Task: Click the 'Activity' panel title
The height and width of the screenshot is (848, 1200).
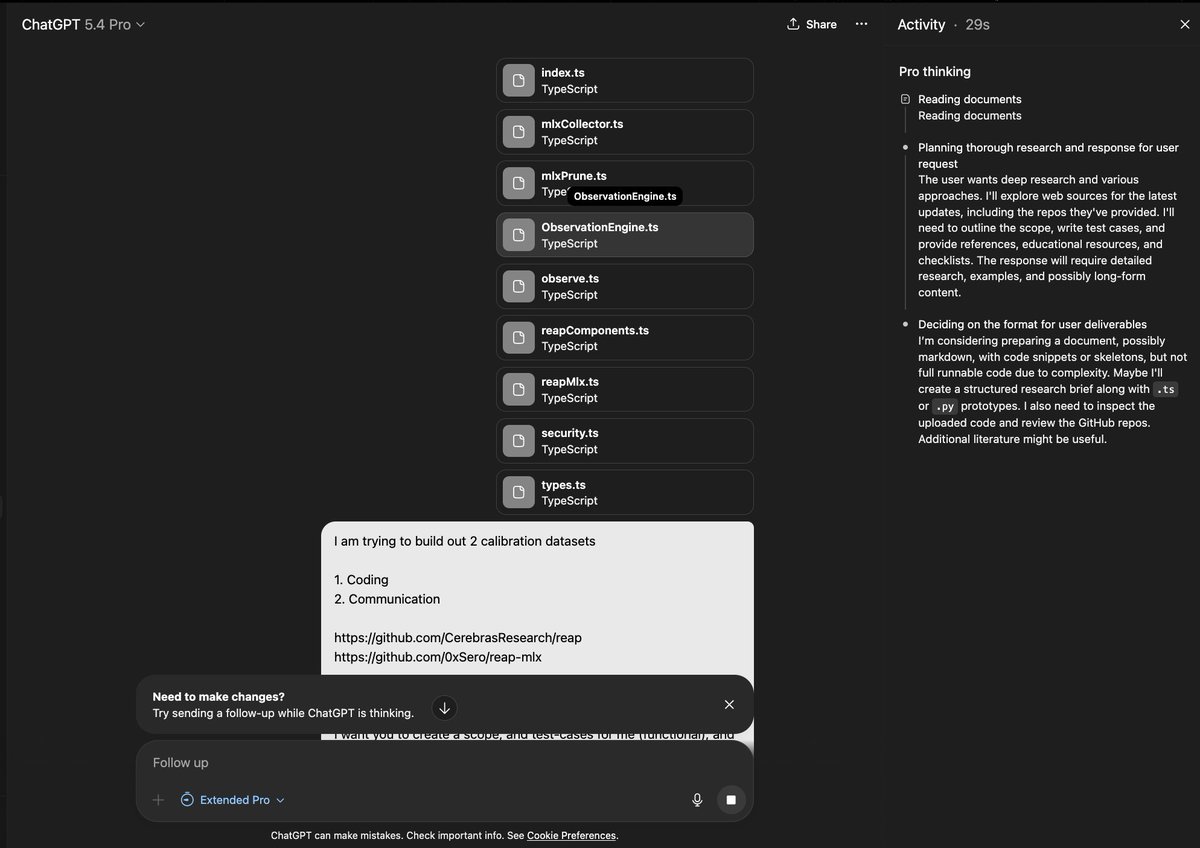Action: point(921,24)
